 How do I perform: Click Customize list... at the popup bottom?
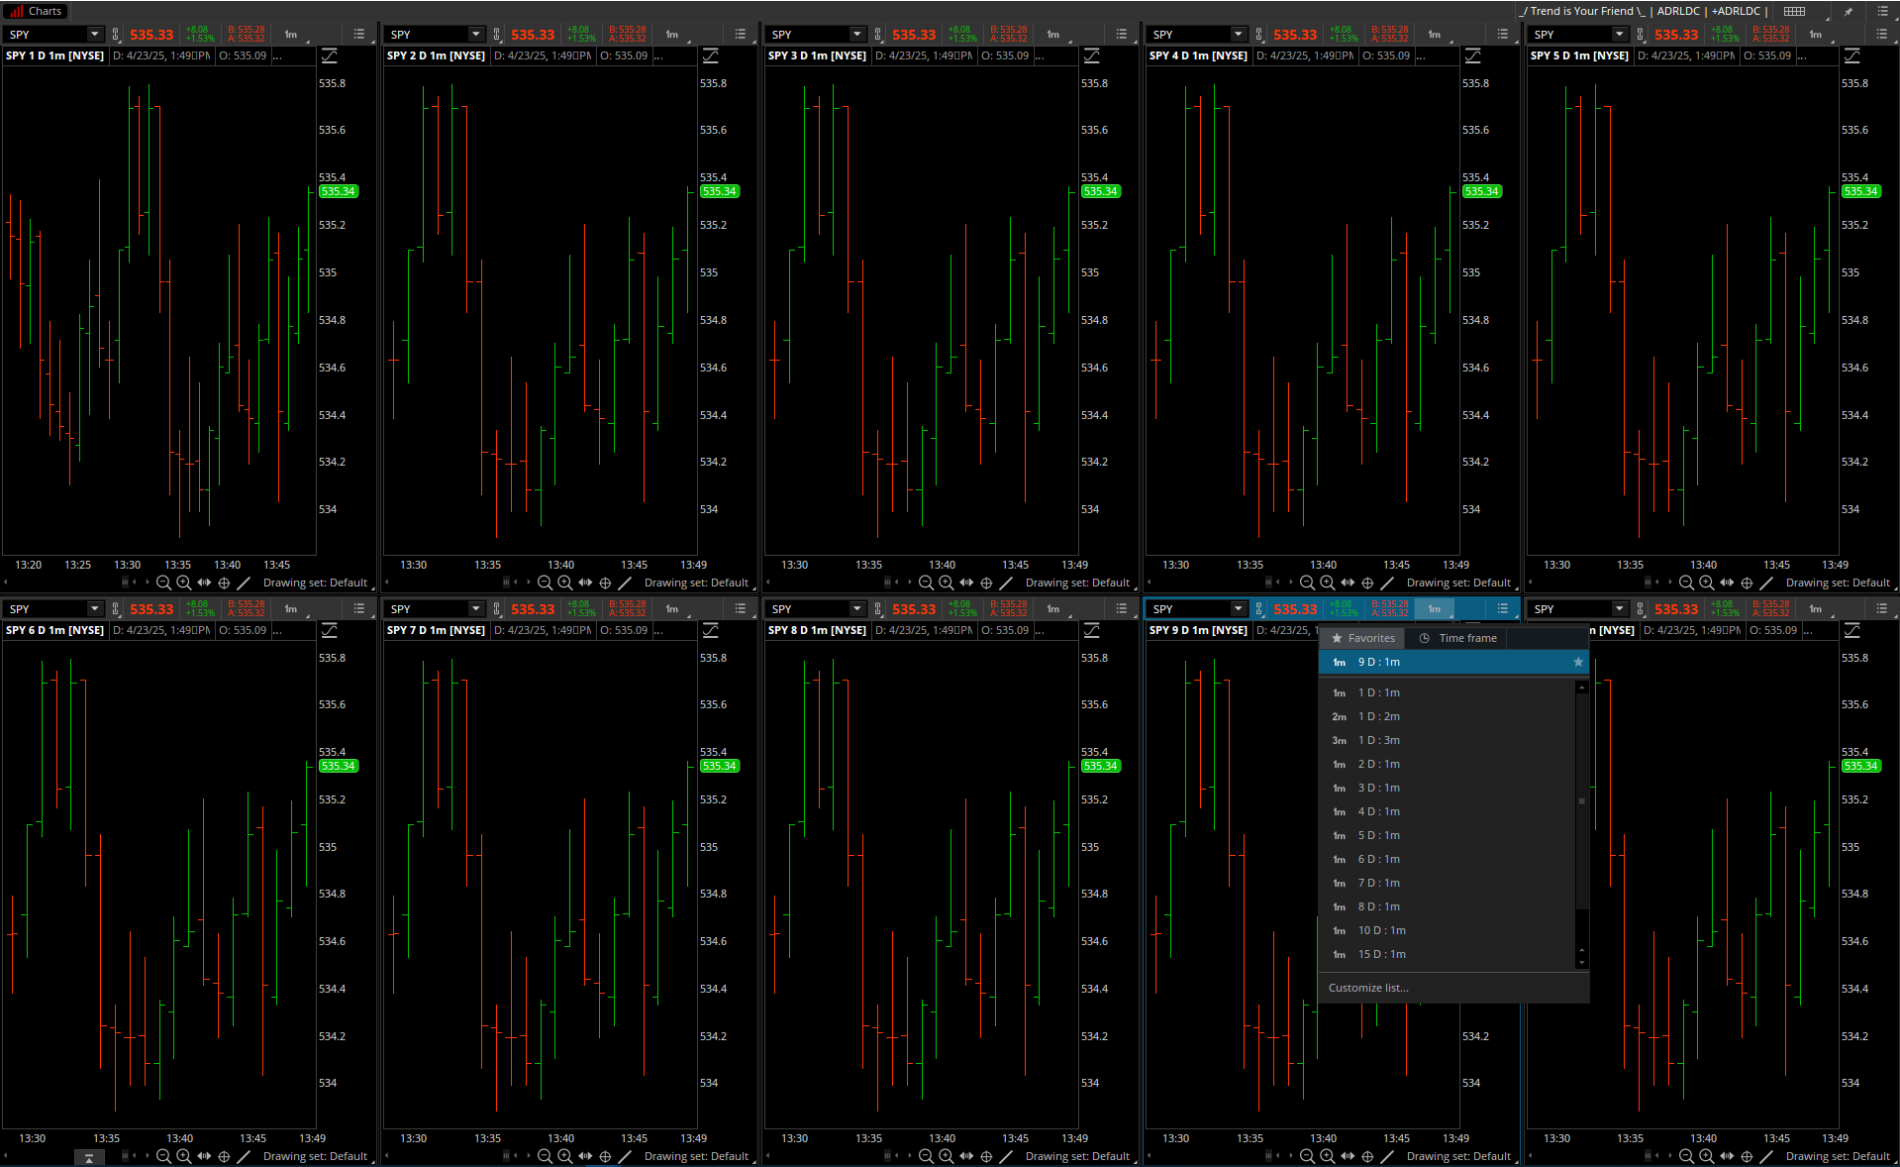pos(1368,987)
